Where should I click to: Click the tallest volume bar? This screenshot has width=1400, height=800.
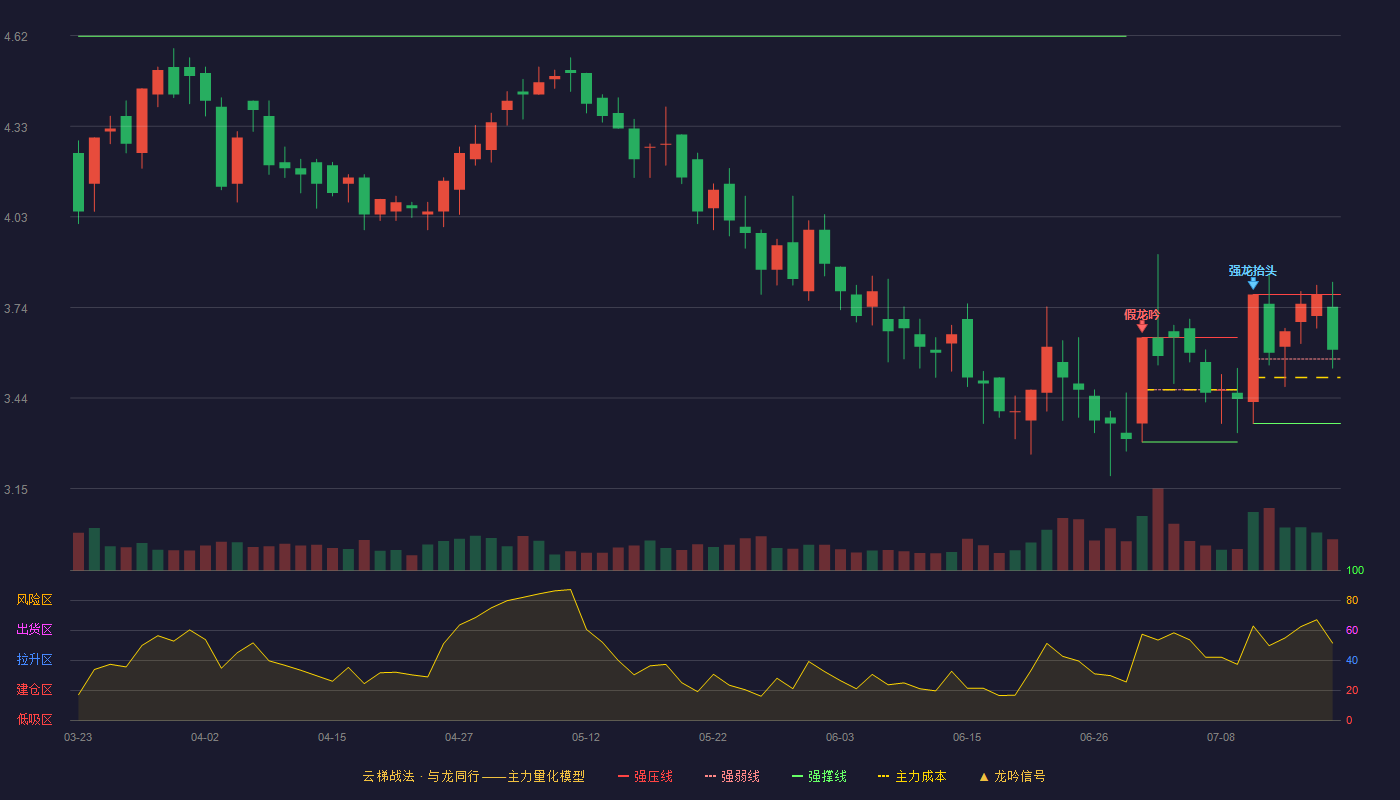click(x=1158, y=529)
